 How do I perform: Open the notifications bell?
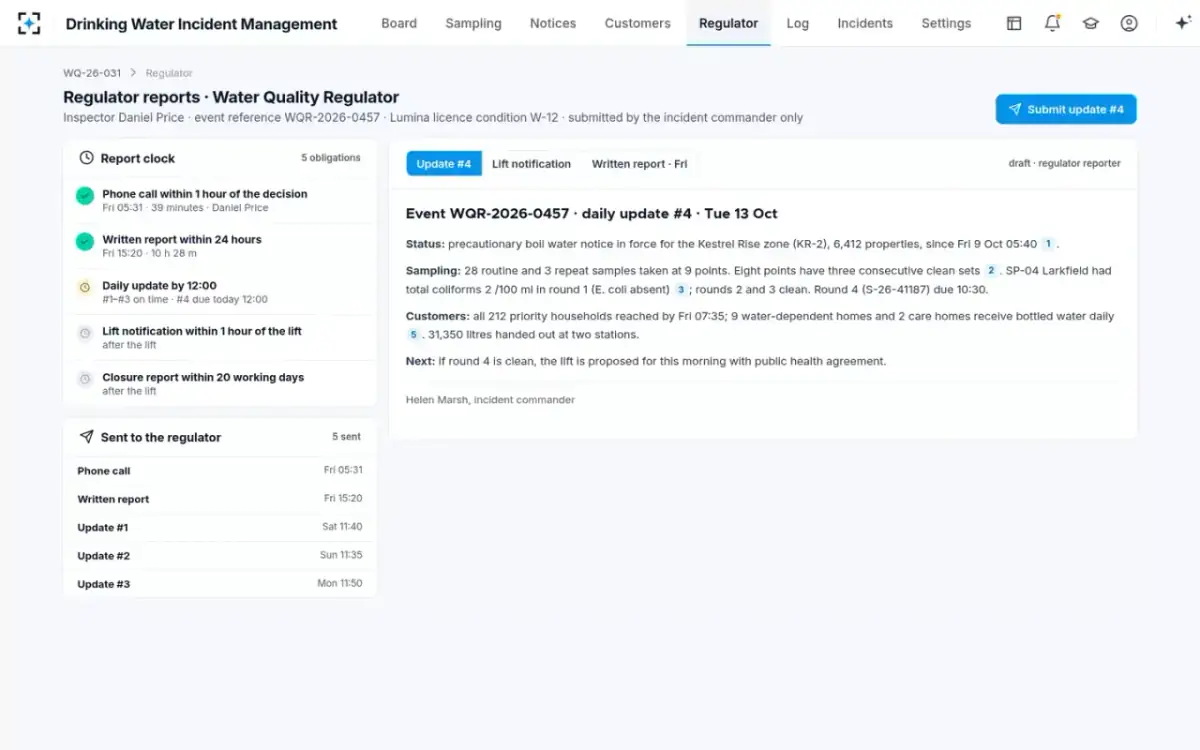click(1052, 23)
